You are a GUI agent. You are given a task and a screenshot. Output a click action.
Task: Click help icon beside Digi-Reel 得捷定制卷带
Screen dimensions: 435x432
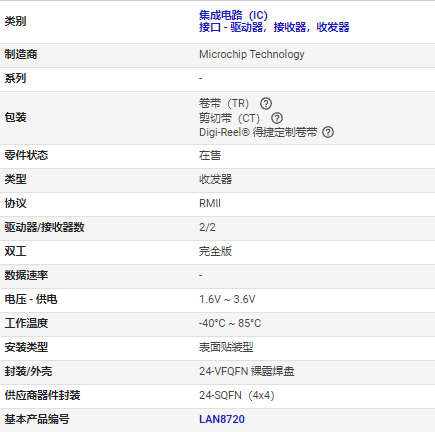[x=328, y=132]
